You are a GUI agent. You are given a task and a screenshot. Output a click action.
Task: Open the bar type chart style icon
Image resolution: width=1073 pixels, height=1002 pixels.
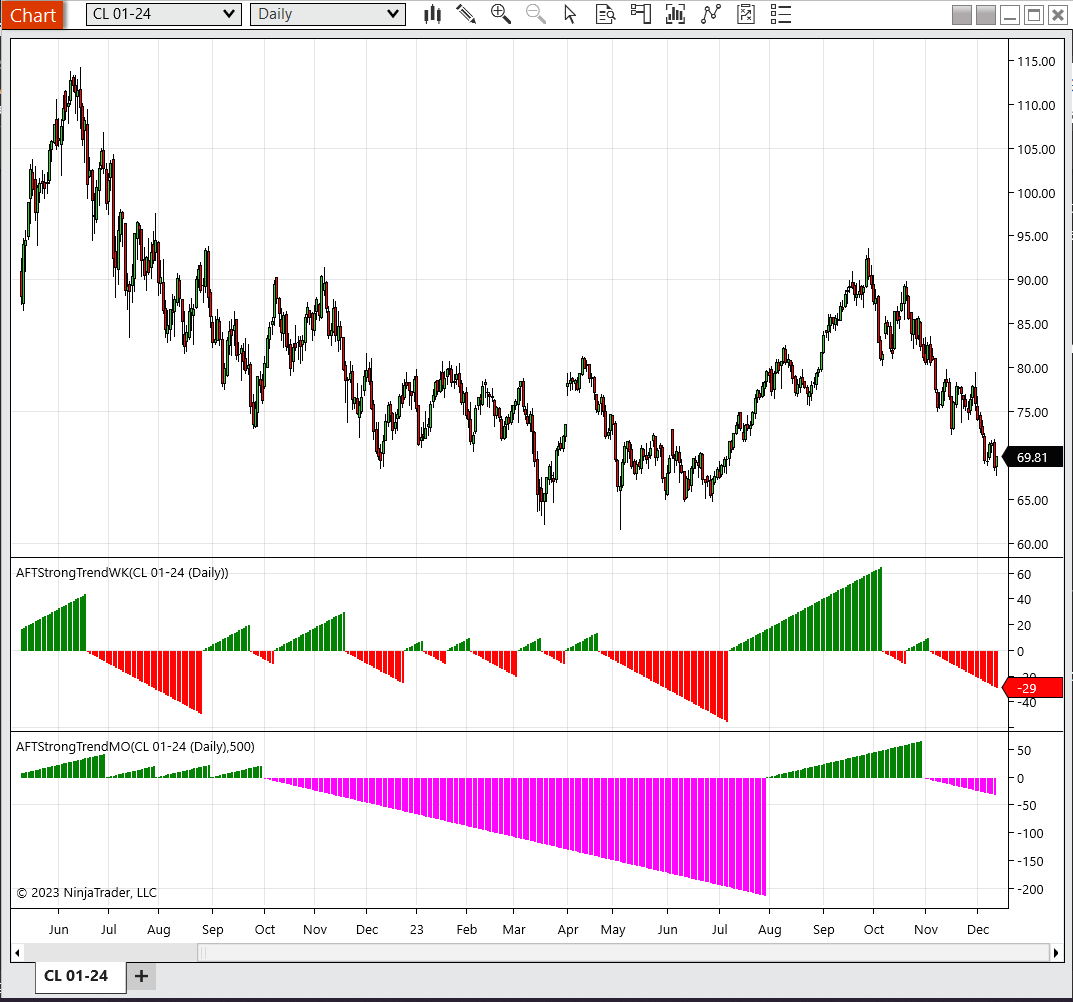pos(432,14)
